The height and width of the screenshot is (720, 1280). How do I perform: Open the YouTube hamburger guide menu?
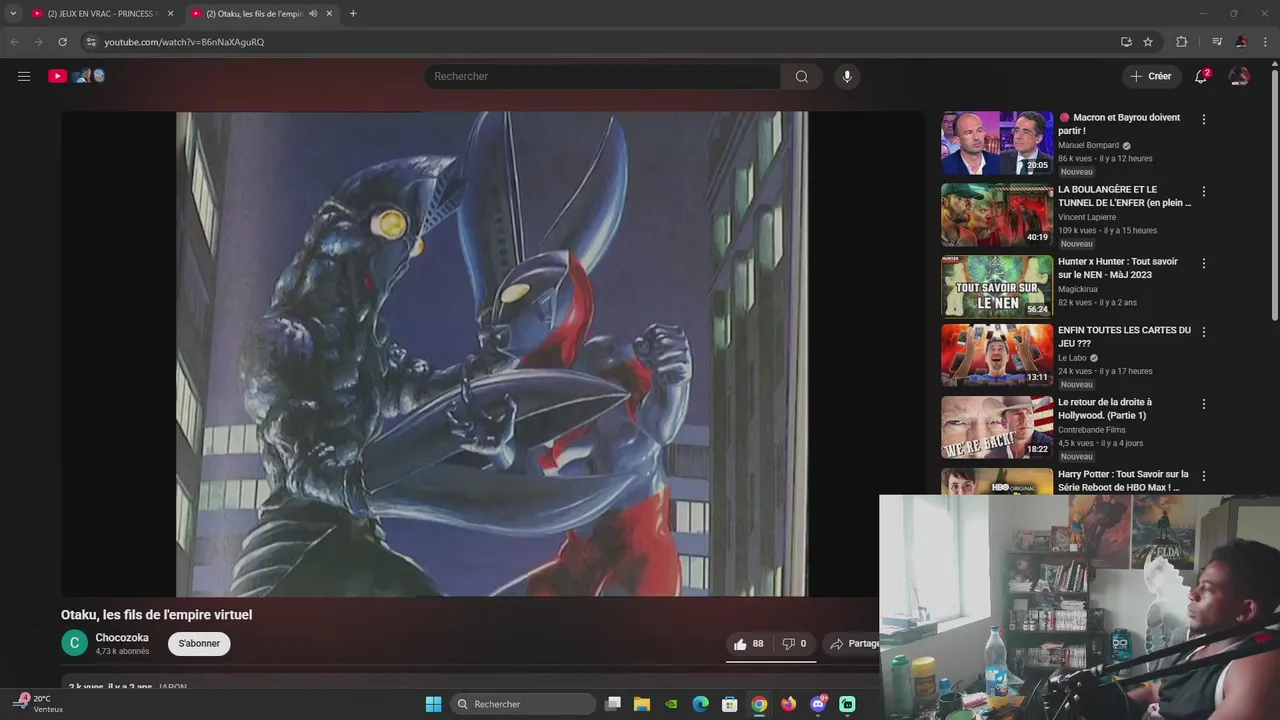(x=24, y=76)
